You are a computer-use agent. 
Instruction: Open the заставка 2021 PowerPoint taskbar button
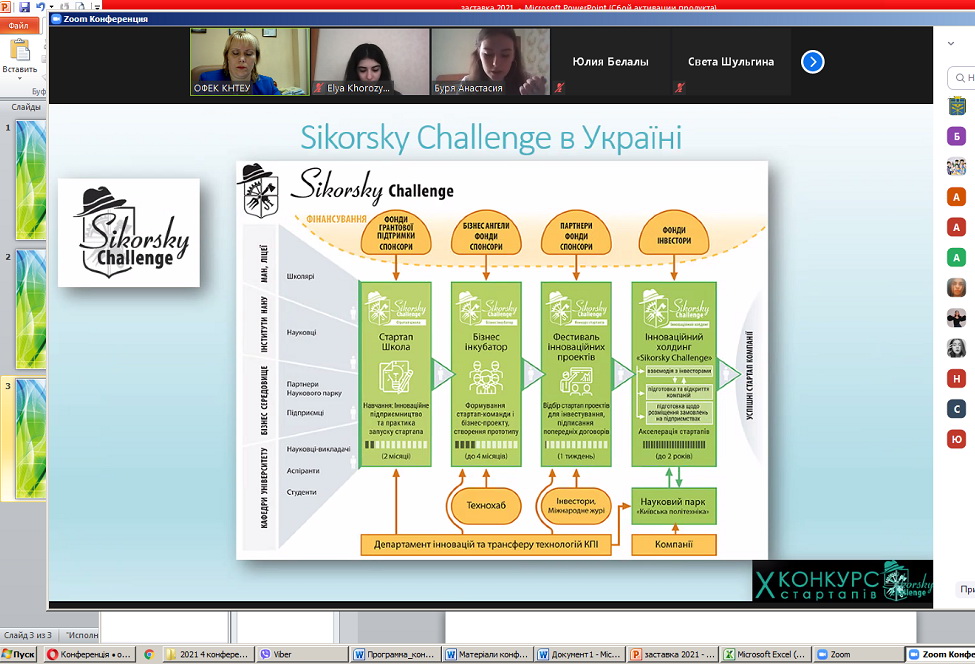click(x=673, y=654)
